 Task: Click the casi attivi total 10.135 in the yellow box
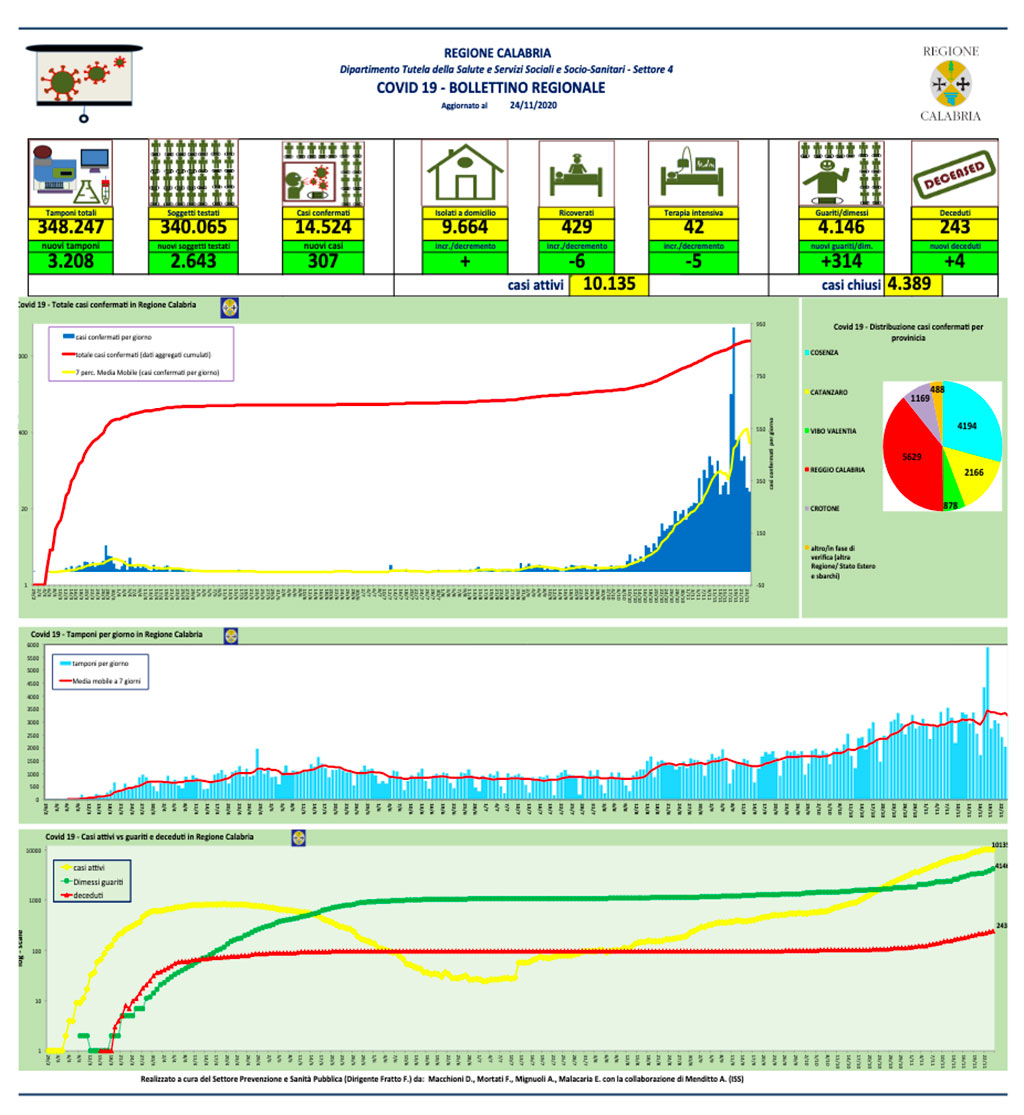(x=609, y=284)
